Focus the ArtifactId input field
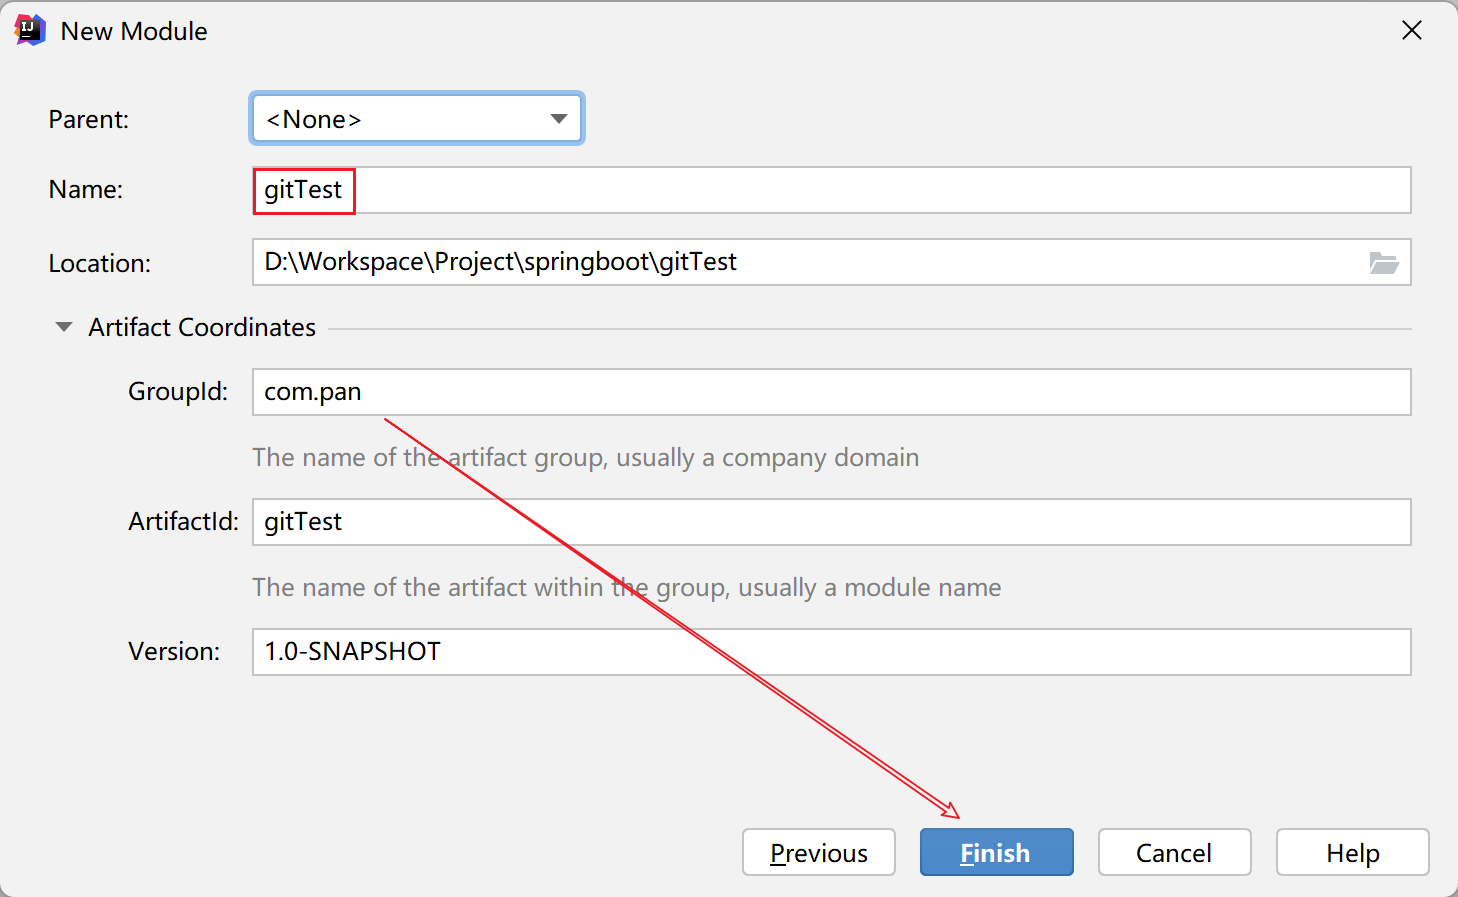 [830, 522]
